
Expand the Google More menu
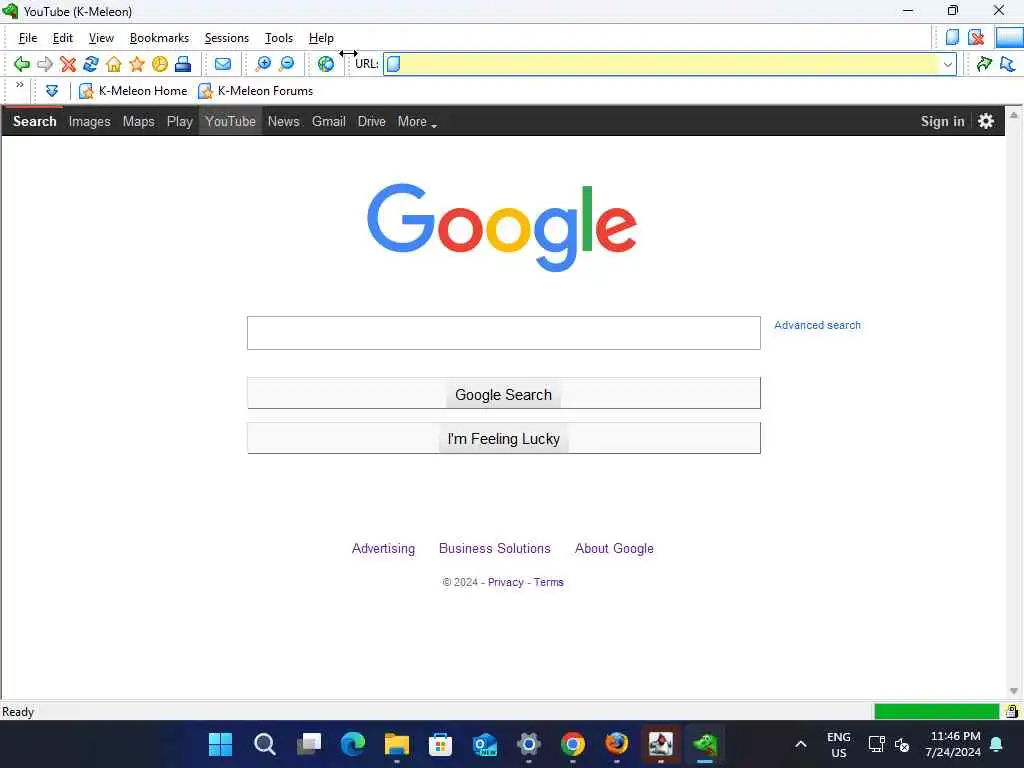coord(417,121)
